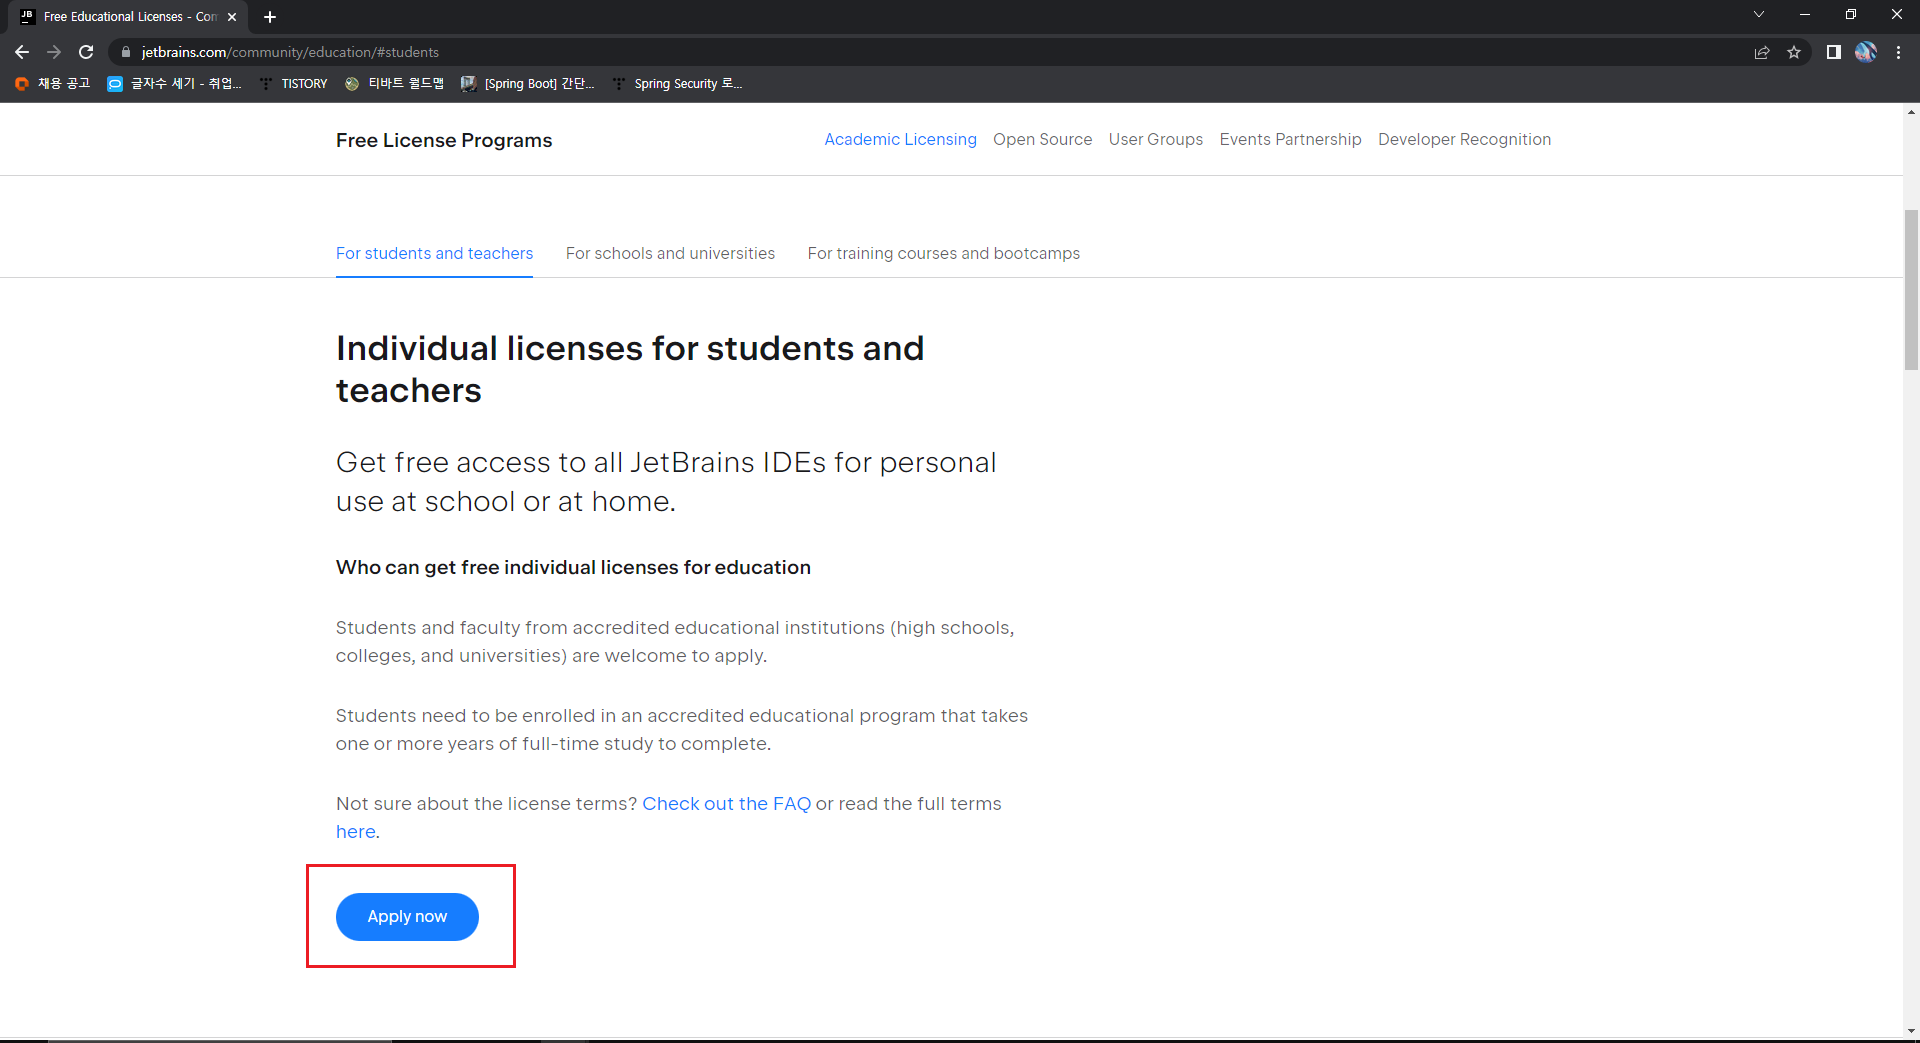Read full terms via the here link

point(356,832)
